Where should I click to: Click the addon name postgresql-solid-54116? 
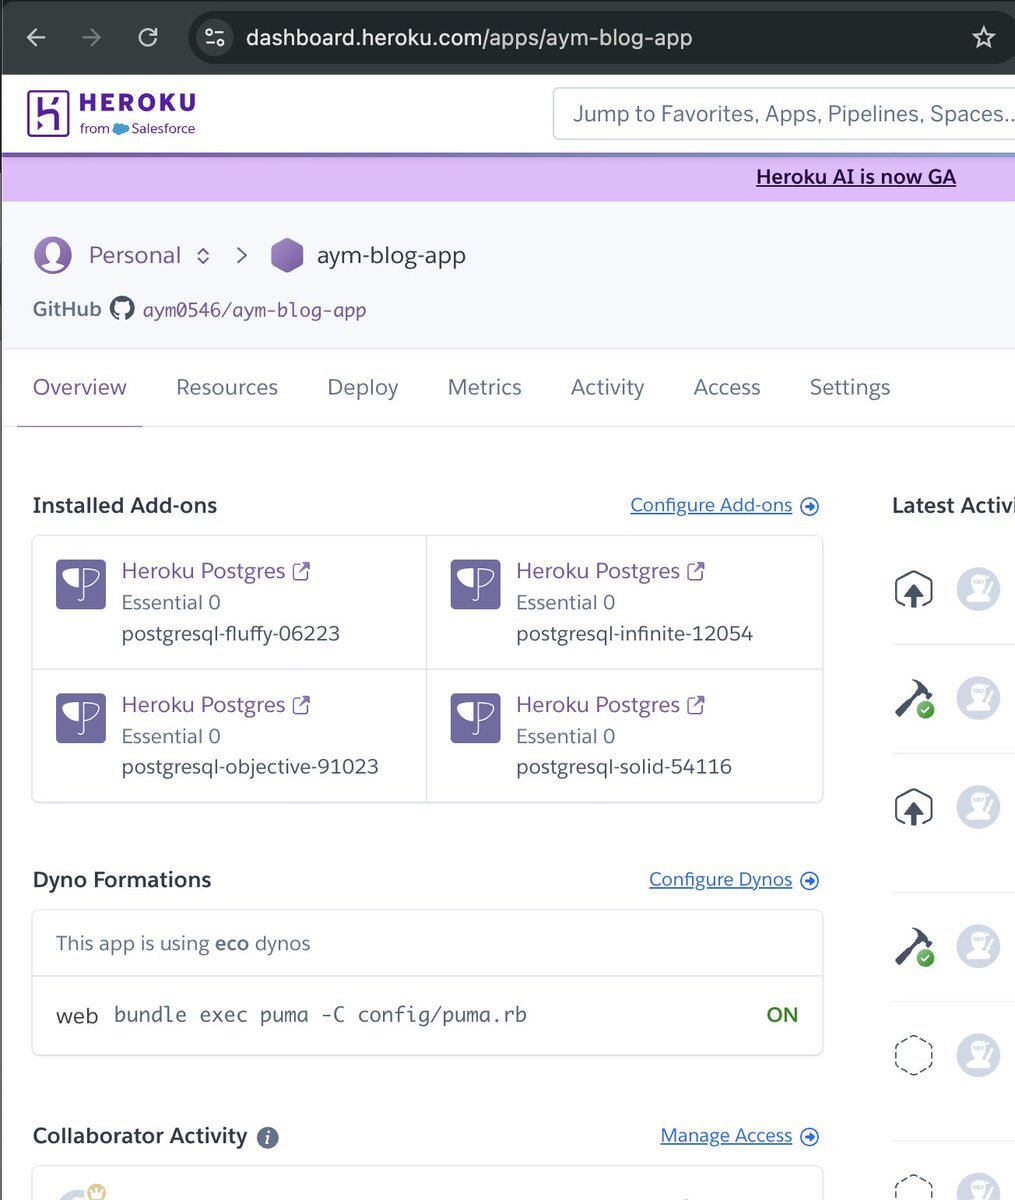click(x=624, y=767)
